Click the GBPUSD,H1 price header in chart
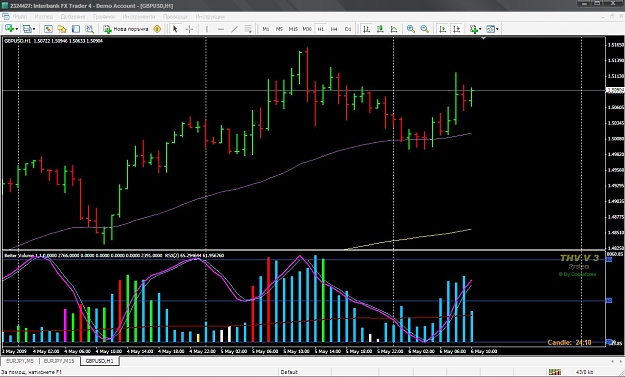 (x=53, y=41)
